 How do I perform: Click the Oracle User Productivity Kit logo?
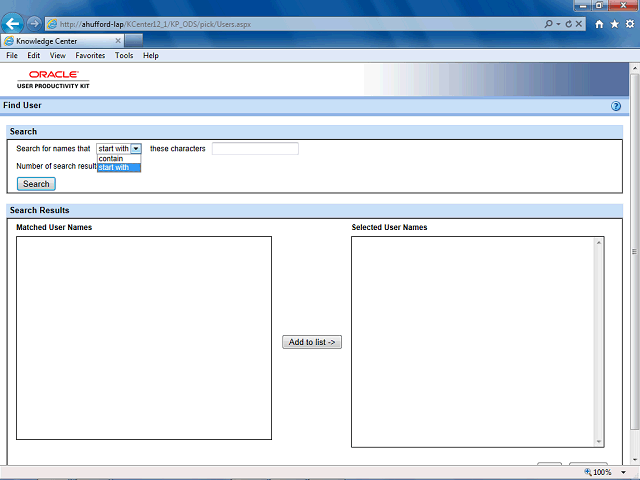(x=53, y=79)
